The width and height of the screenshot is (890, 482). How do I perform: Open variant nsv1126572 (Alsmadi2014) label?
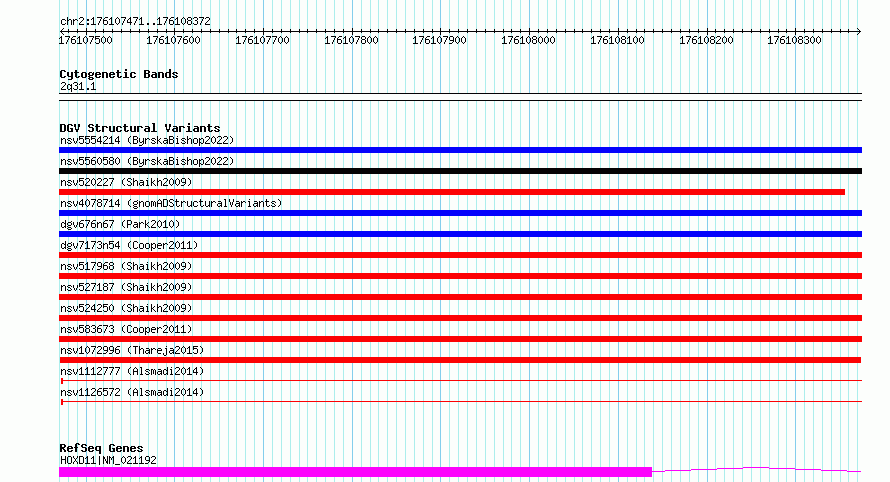[132, 392]
